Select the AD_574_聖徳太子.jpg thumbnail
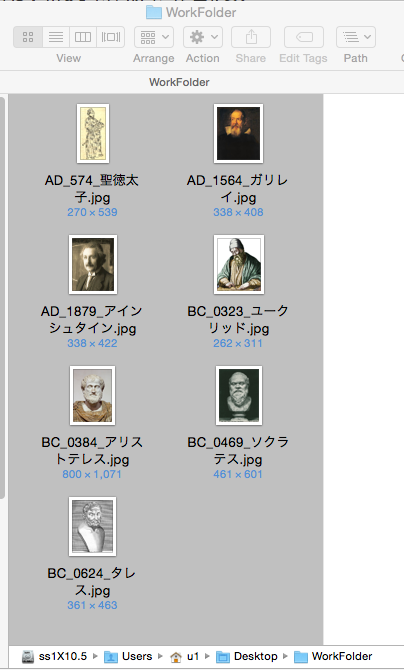Viewport: 404px width, 670px height. coord(93,134)
